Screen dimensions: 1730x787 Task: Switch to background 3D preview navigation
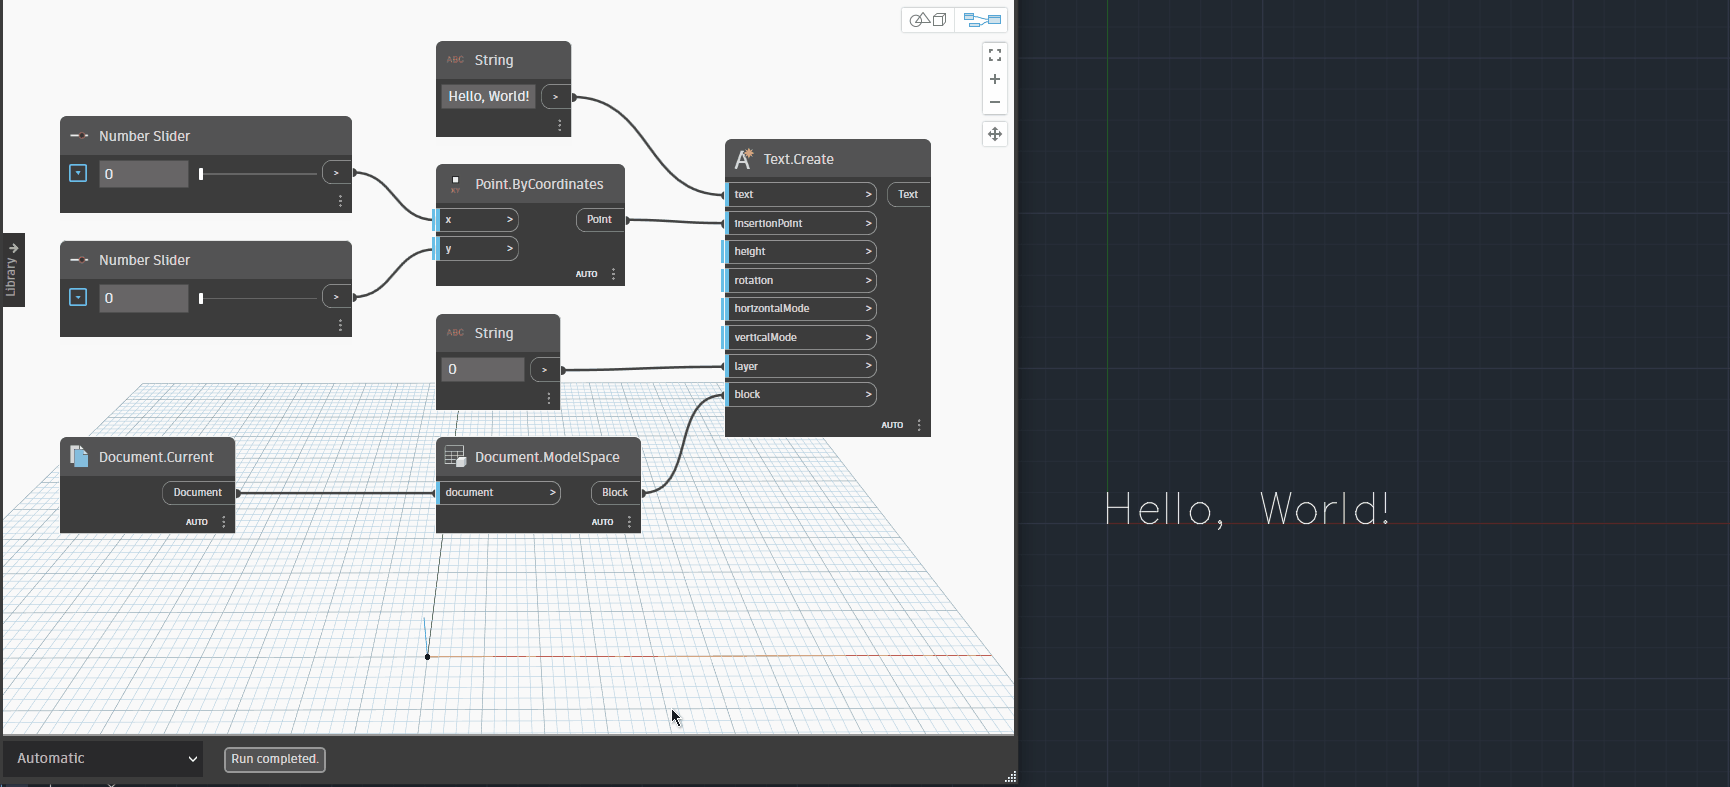tap(928, 20)
